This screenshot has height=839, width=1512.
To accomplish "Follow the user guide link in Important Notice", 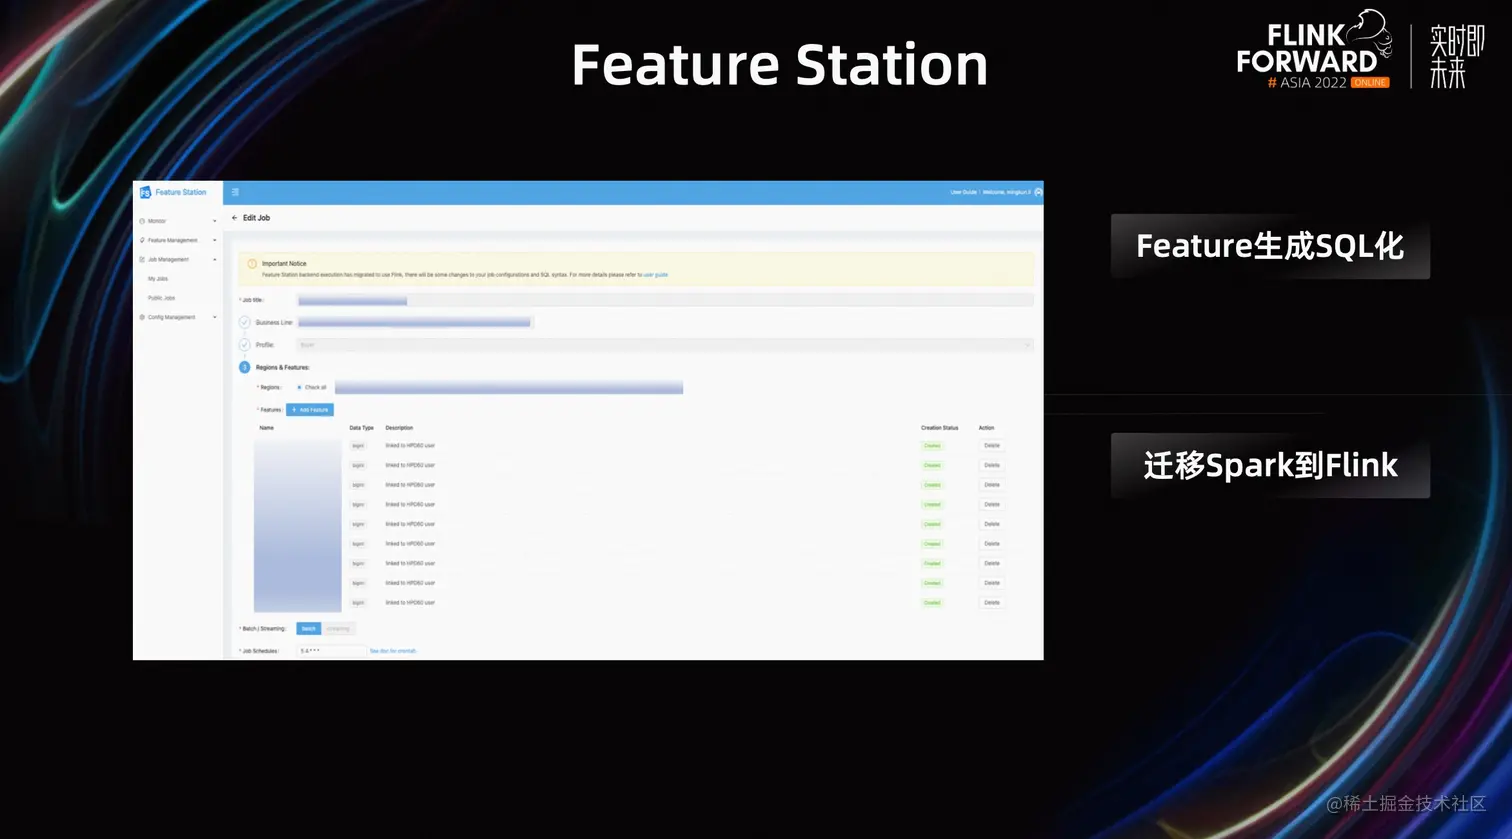I will [x=655, y=275].
